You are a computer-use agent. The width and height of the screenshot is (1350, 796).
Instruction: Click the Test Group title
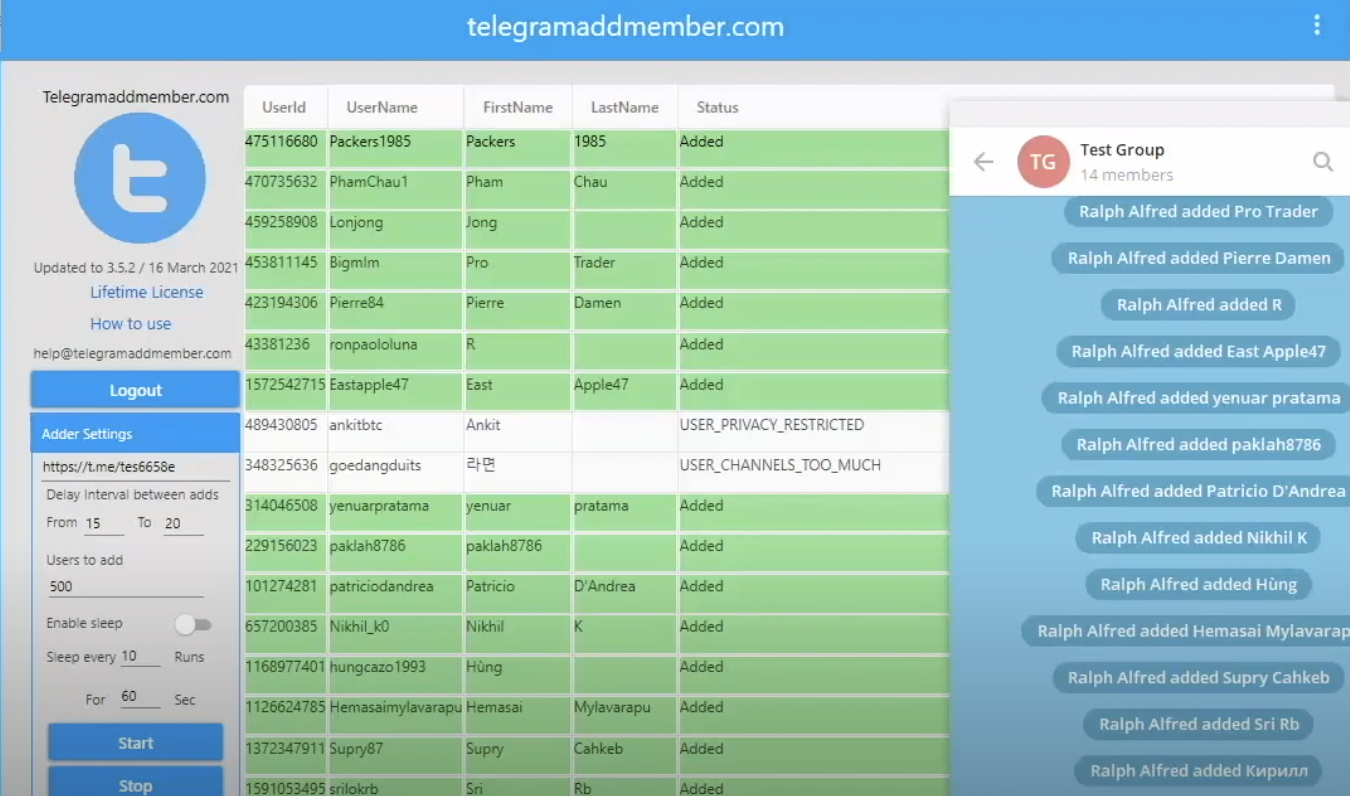click(1122, 150)
